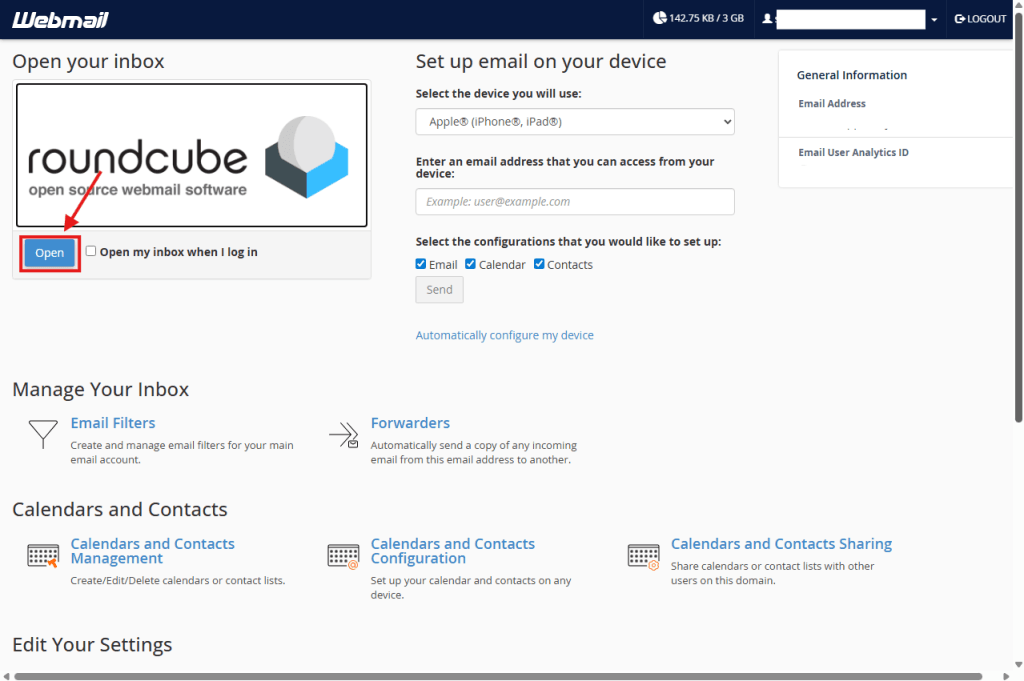Click the Webmail logo
Image resolution: width=1024 pixels, height=681 pixels.
[61, 20]
